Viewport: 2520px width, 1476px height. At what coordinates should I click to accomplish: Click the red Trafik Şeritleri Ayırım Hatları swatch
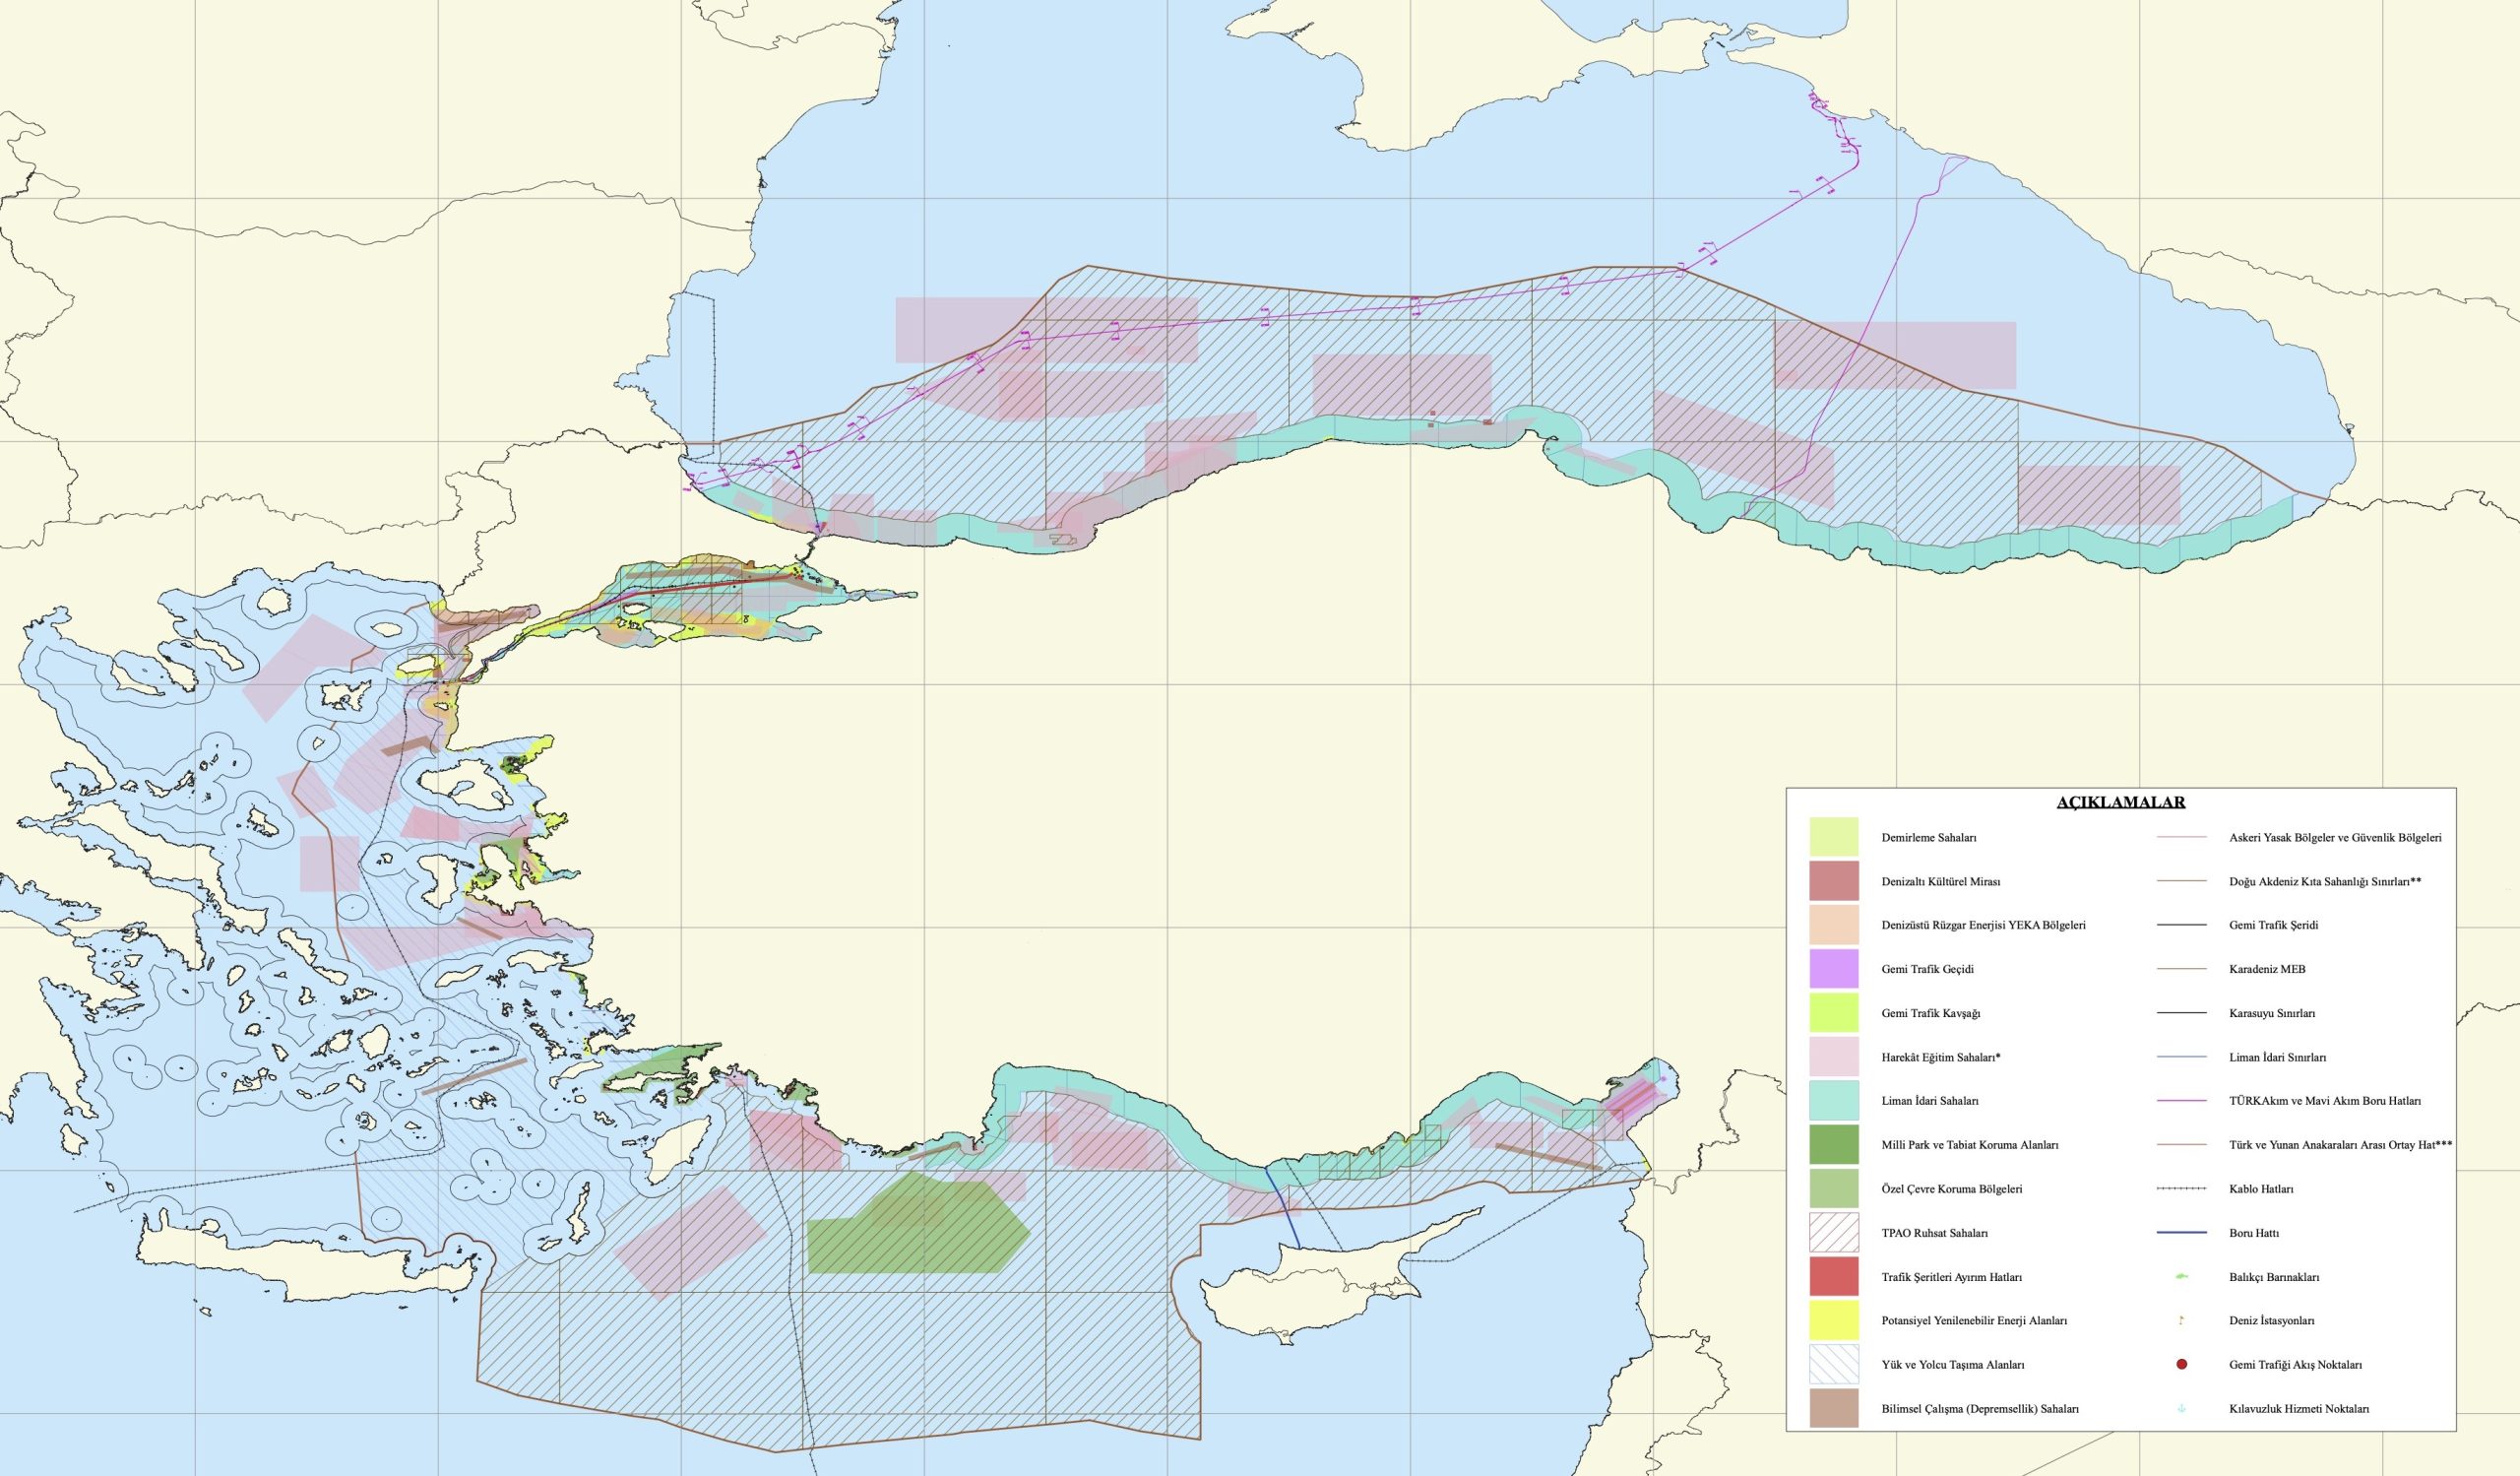pos(1833,1277)
